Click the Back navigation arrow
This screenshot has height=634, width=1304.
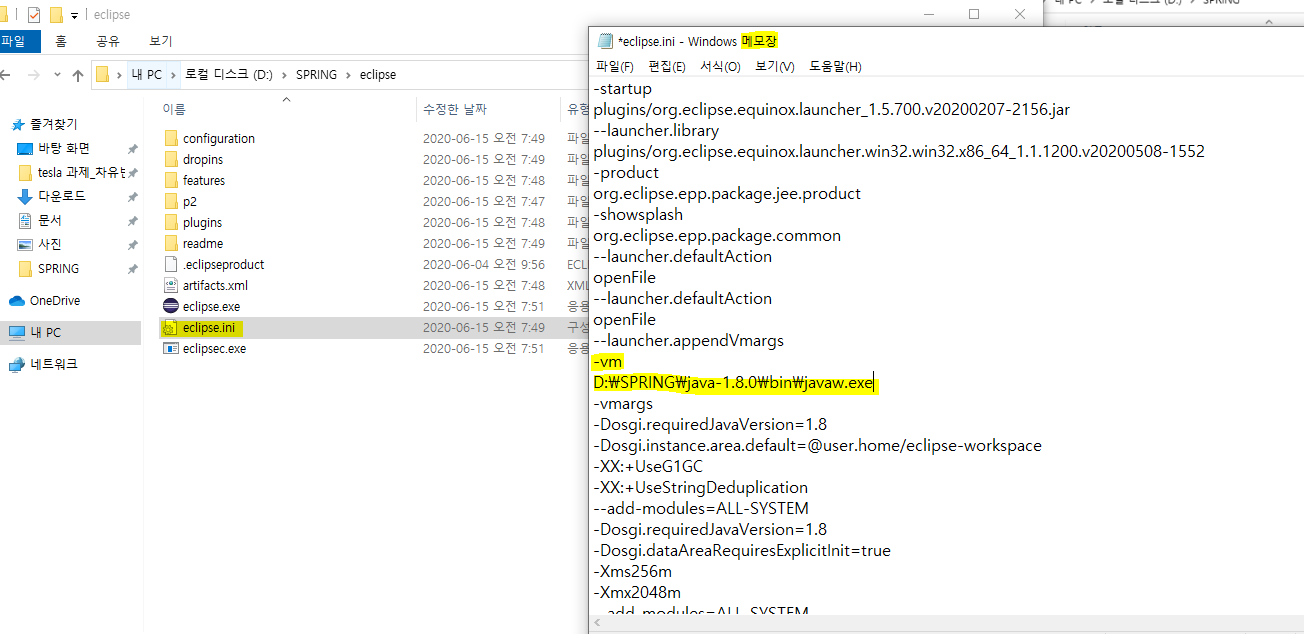(6, 75)
